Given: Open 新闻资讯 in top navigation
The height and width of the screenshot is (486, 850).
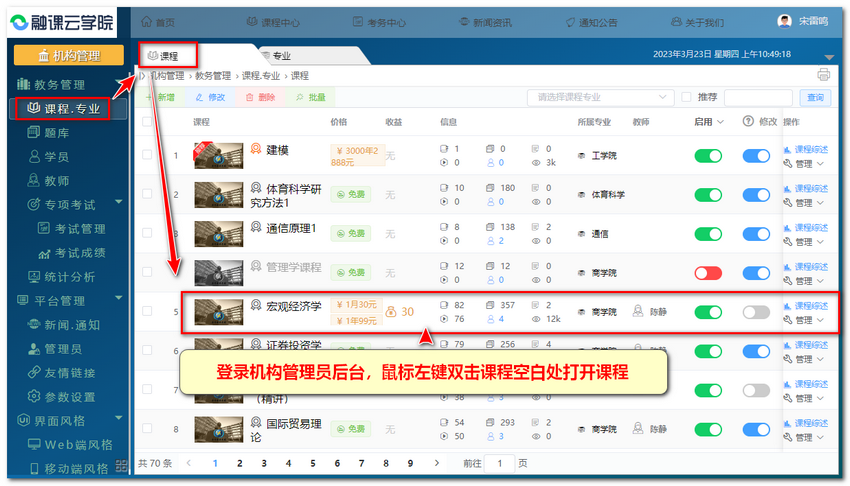Looking at the screenshot, I should pyautogui.click(x=485, y=22).
